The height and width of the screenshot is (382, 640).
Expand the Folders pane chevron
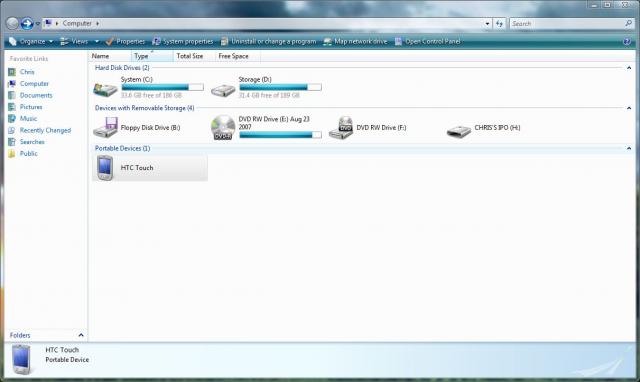point(81,335)
